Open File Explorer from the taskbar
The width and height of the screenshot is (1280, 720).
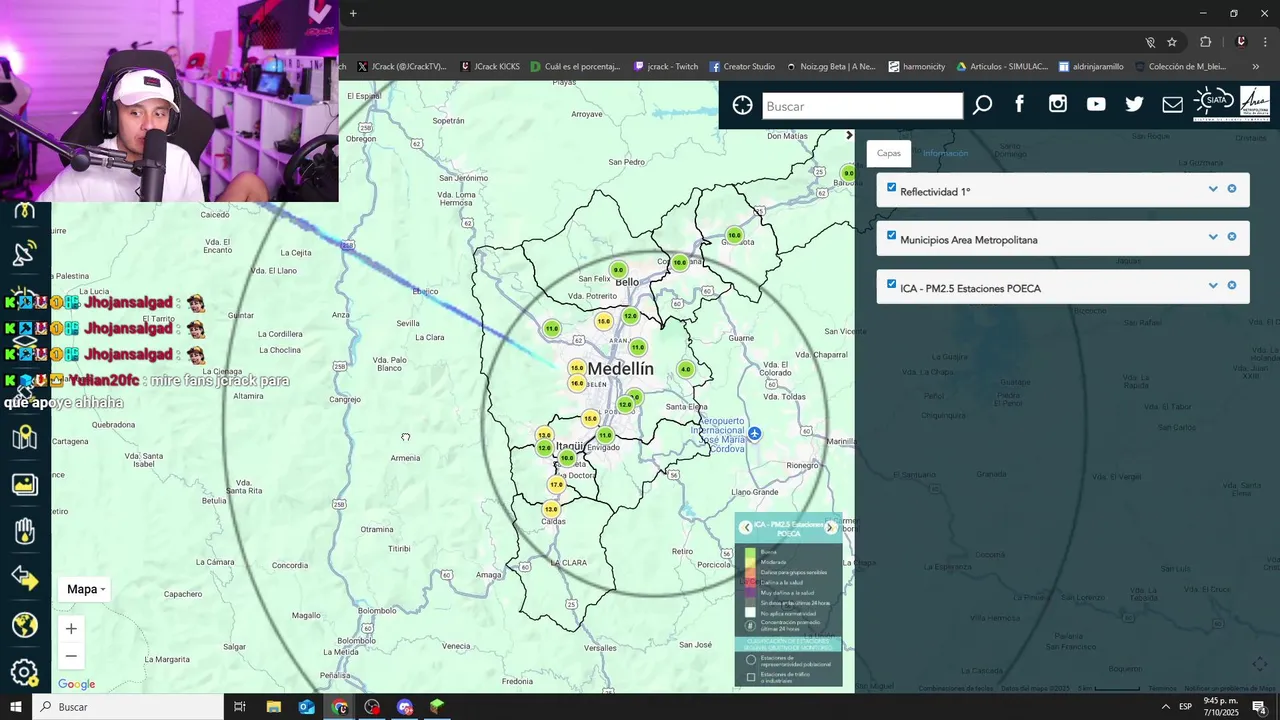[x=274, y=707]
